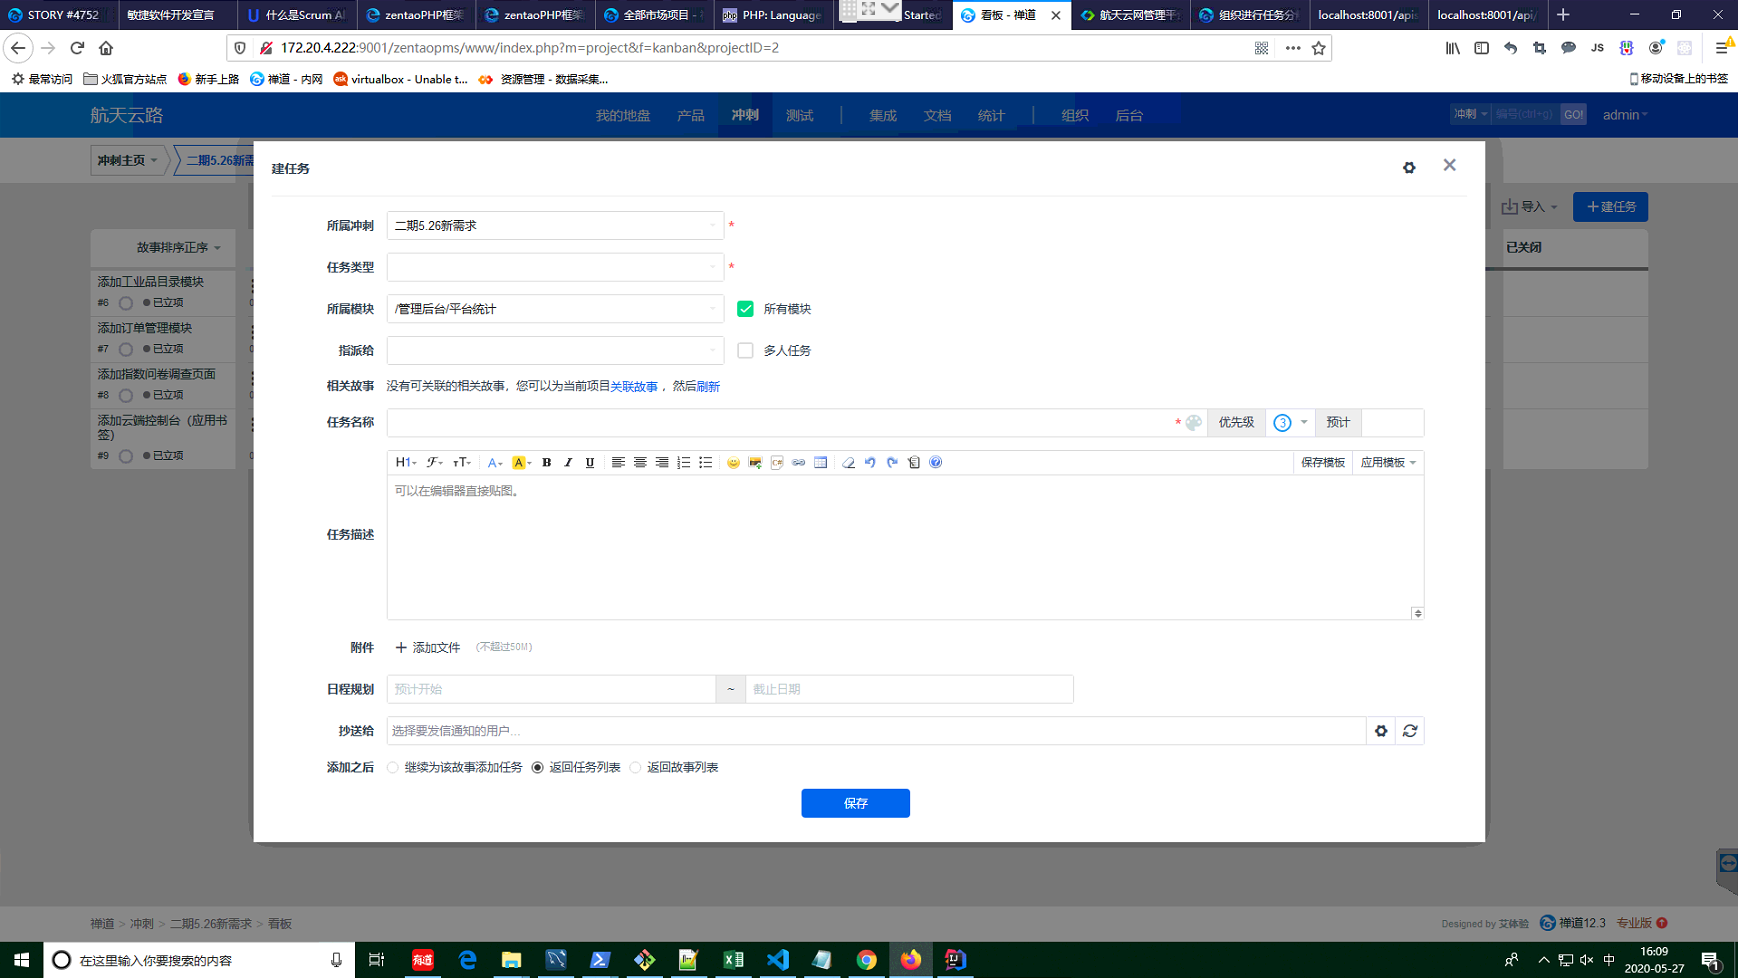The height and width of the screenshot is (978, 1738).
Task: Open the font size dropdown in editor
Action: point(461,462)
